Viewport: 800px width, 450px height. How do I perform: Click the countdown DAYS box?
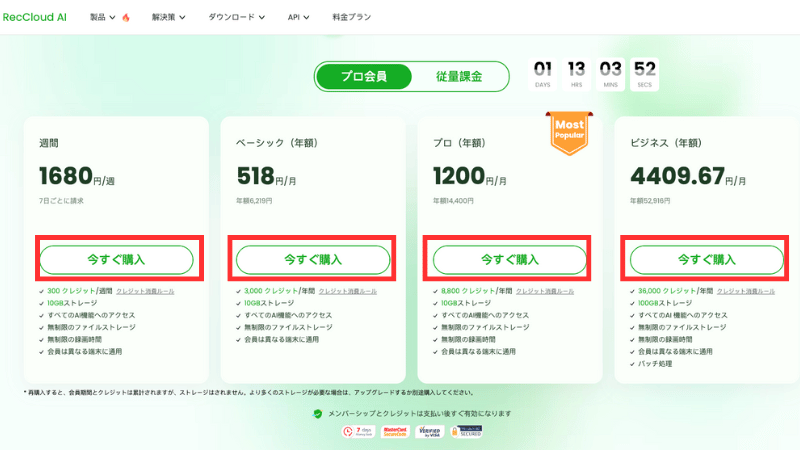543,74
